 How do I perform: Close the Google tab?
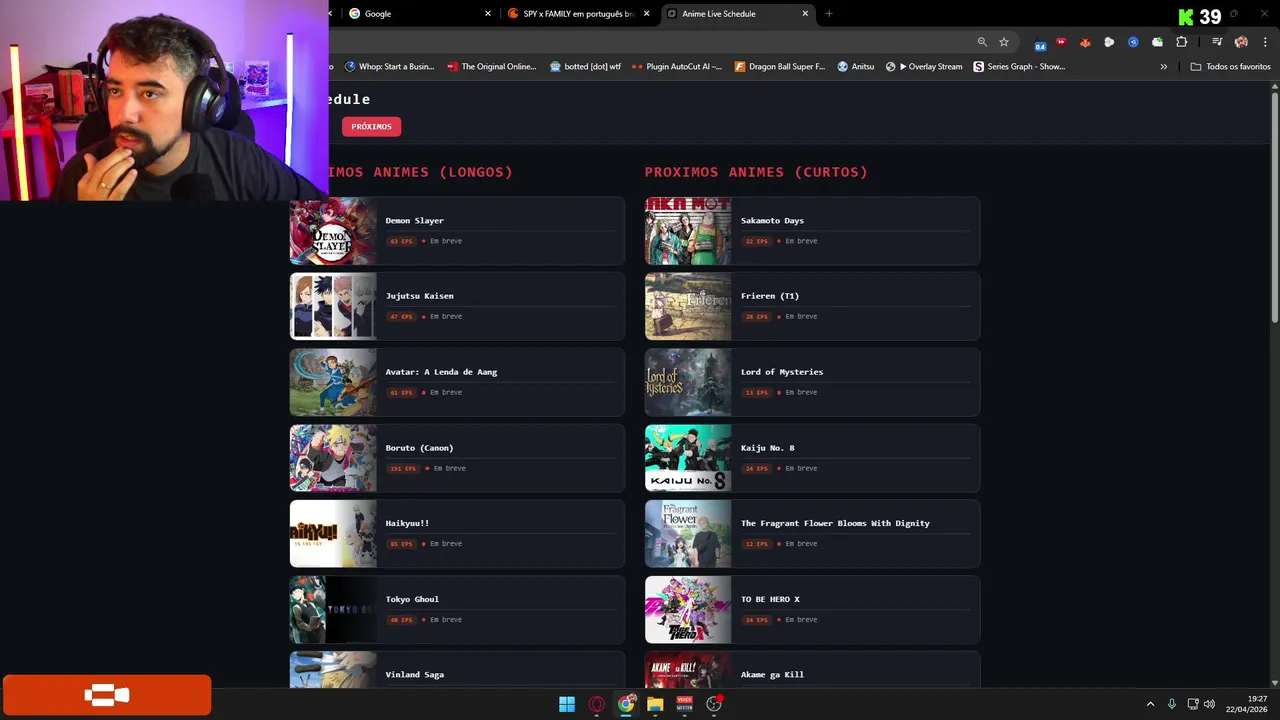(488, 13)
